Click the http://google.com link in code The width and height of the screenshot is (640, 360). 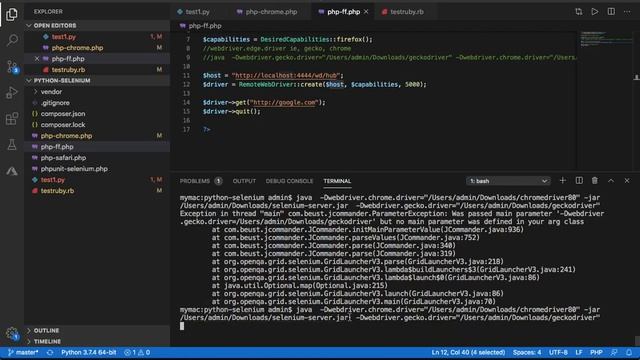click(284, 102)
